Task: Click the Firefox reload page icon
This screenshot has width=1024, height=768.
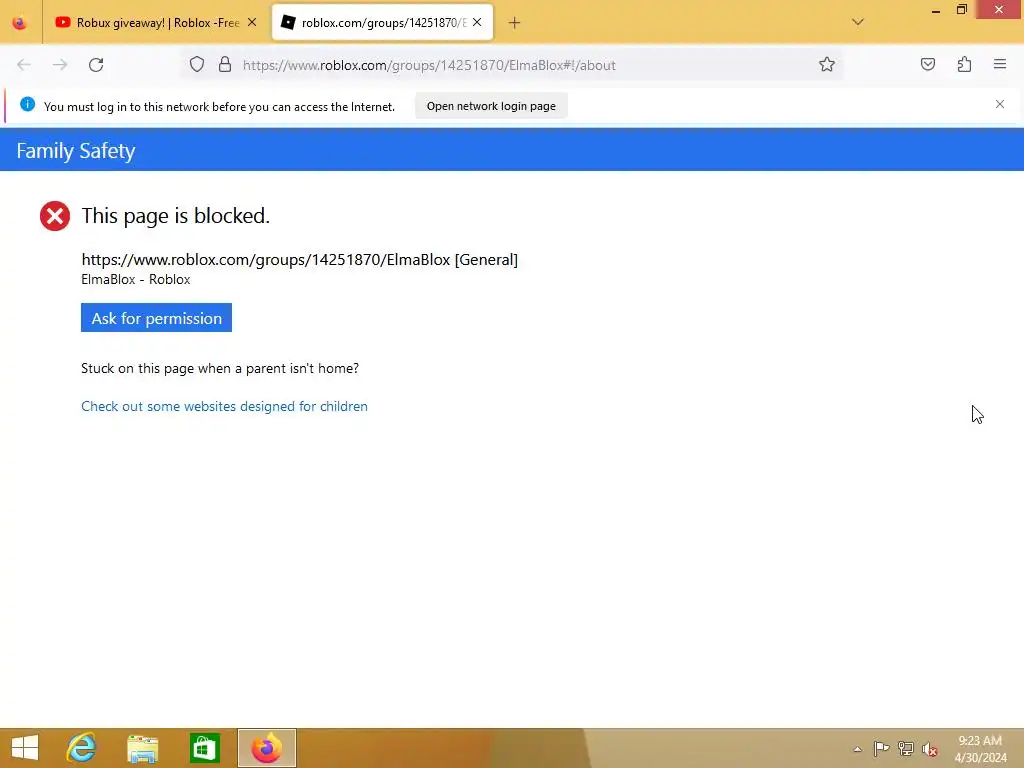Action: point(96,65)
